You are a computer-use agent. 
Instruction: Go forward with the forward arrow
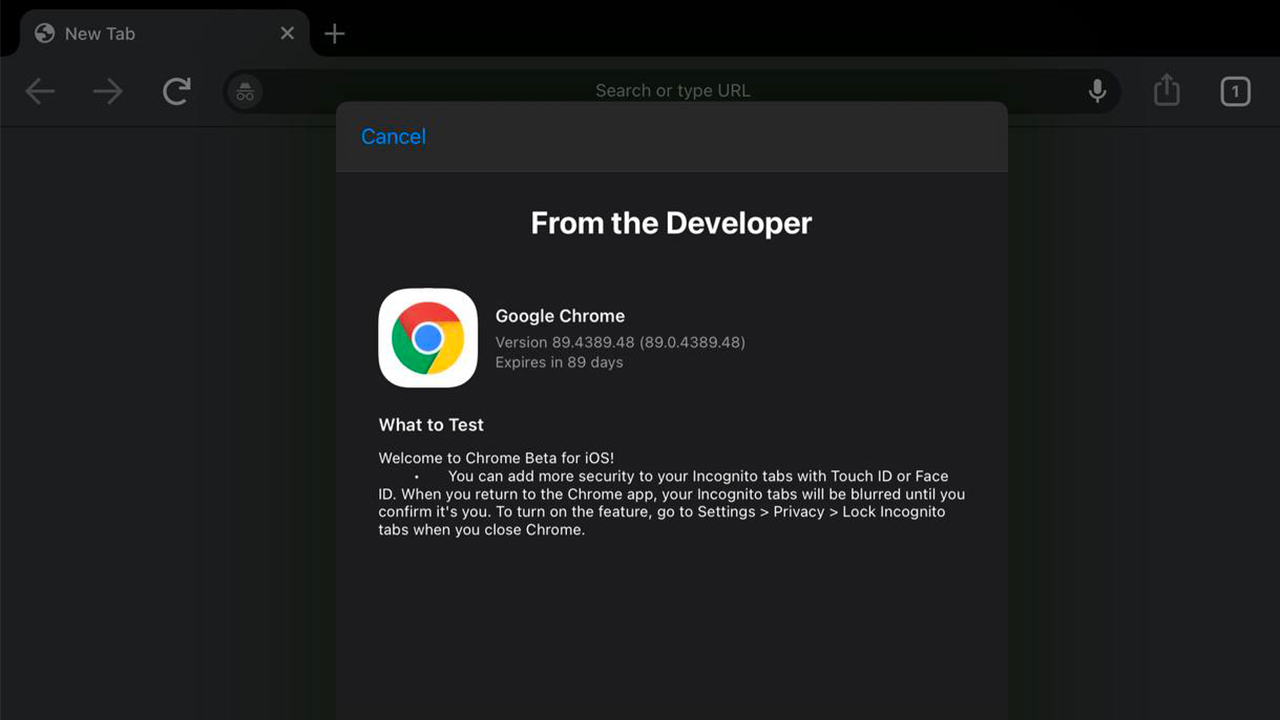[108, 92]
